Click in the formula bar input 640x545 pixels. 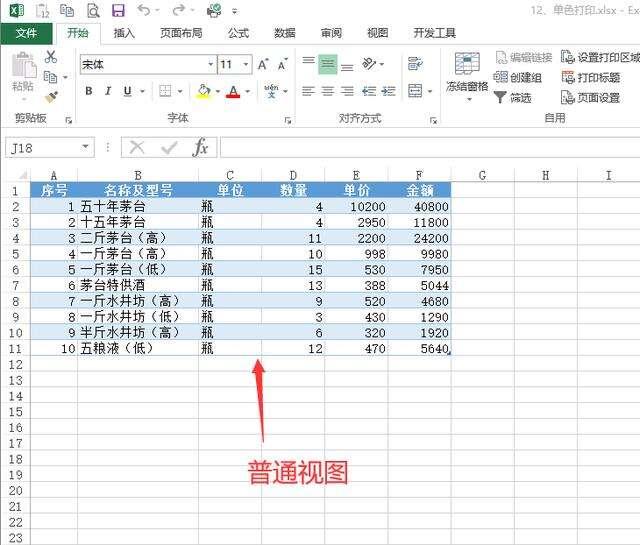click(x=430, y=147)
